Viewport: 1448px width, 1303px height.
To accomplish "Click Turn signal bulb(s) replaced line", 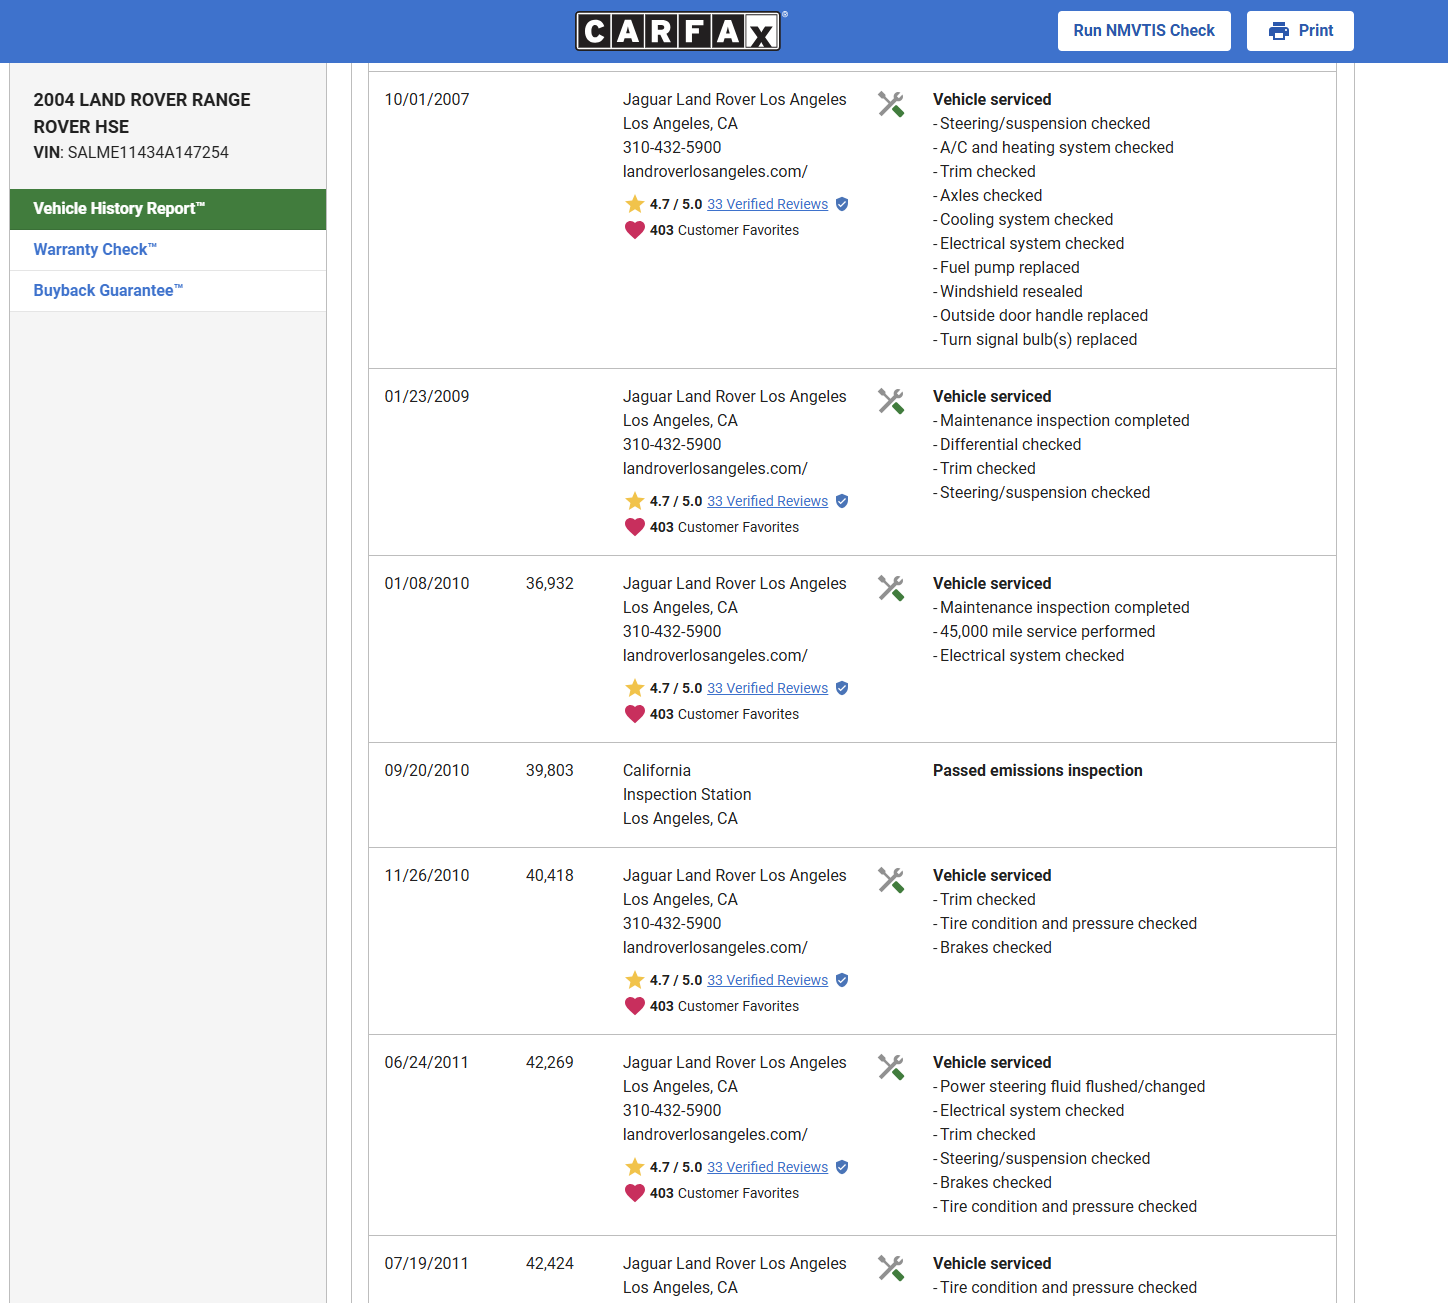I will click(x=1035, y=340).
